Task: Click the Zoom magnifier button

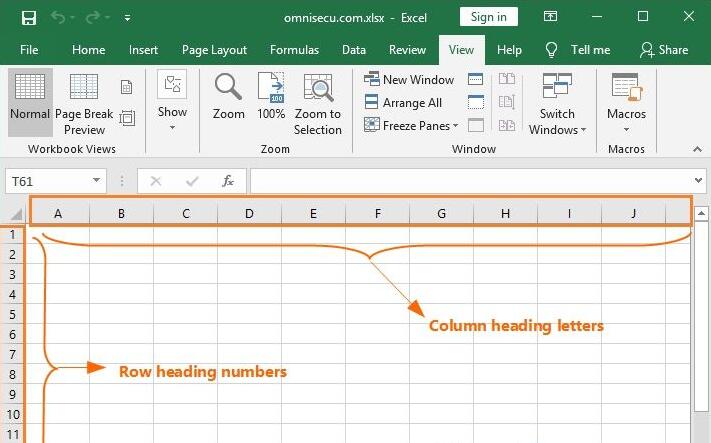Action: tap(229, 97)
